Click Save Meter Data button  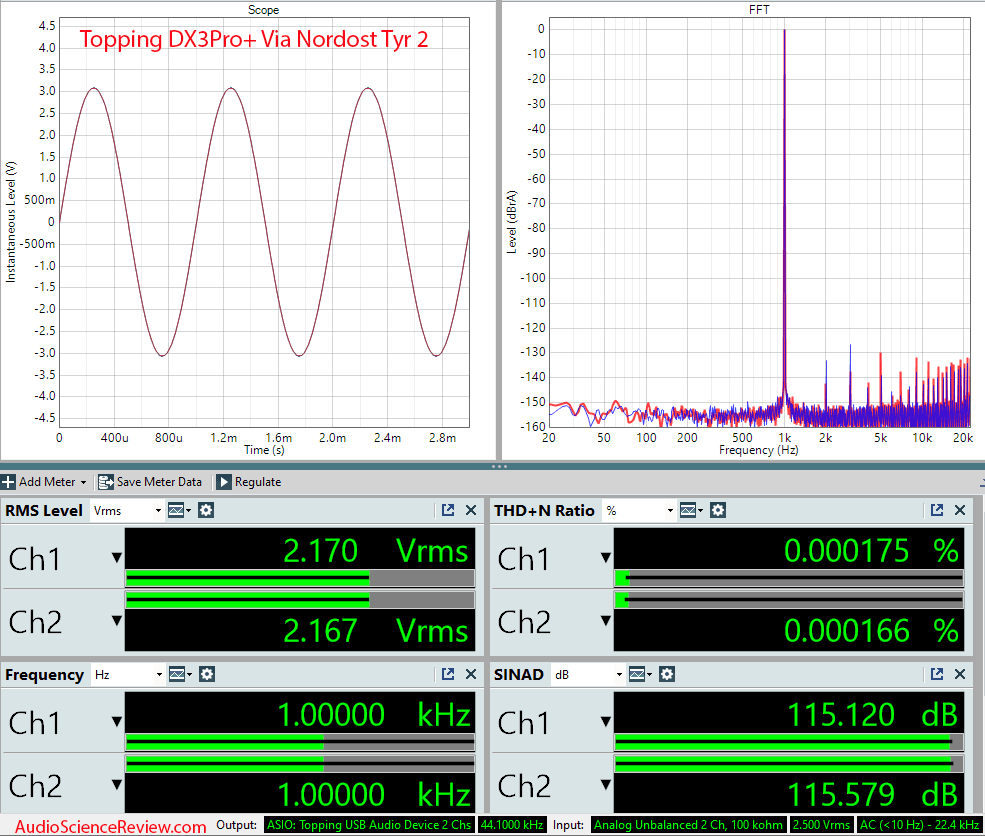pos(150,482)
